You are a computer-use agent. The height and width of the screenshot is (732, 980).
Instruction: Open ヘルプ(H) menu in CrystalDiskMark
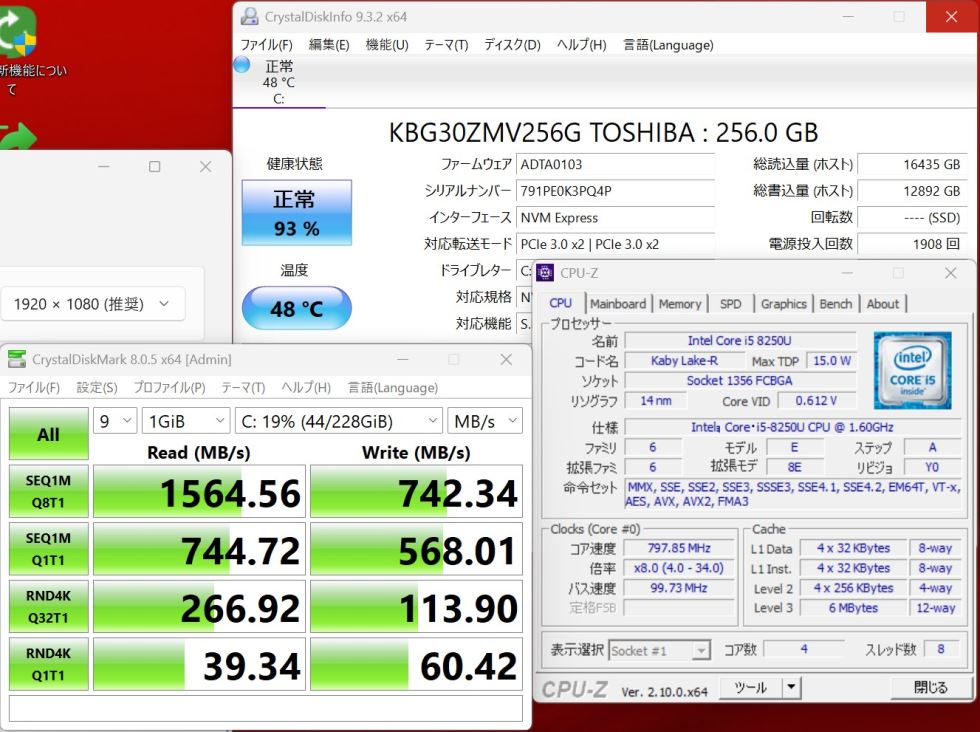[306, 388]
